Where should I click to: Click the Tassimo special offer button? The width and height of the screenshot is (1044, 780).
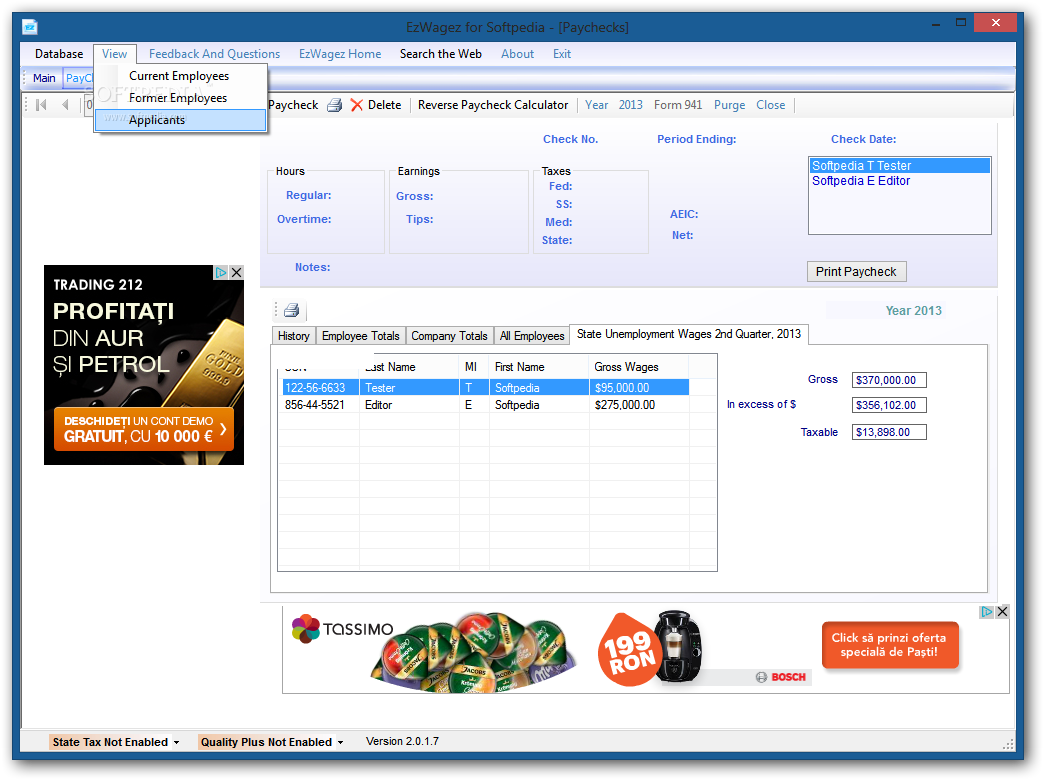tap(890, 645)
